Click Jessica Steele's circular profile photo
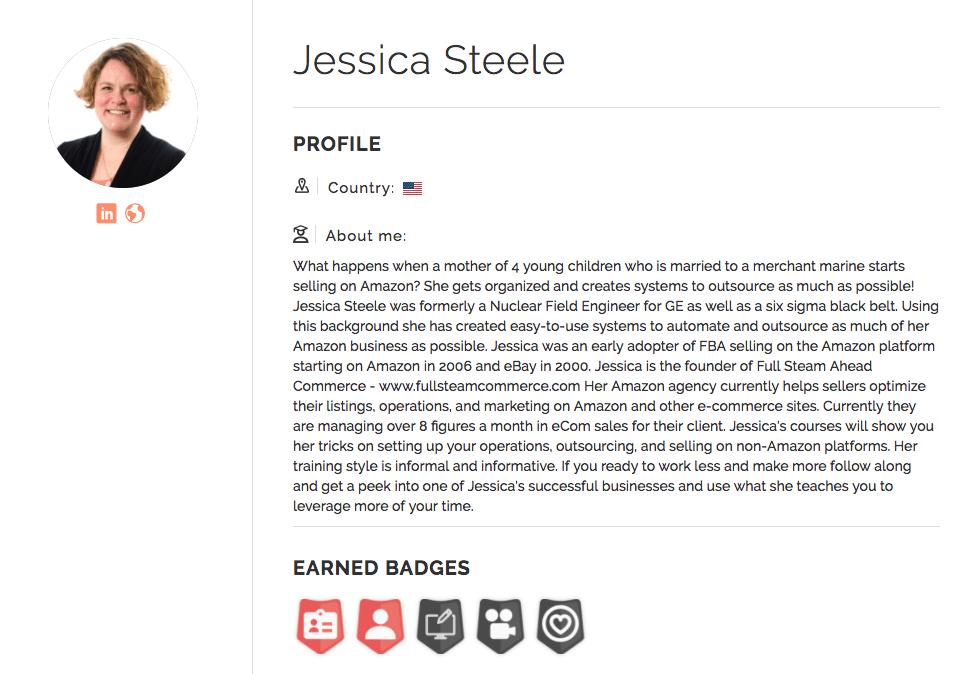 (x=122, y=113)
